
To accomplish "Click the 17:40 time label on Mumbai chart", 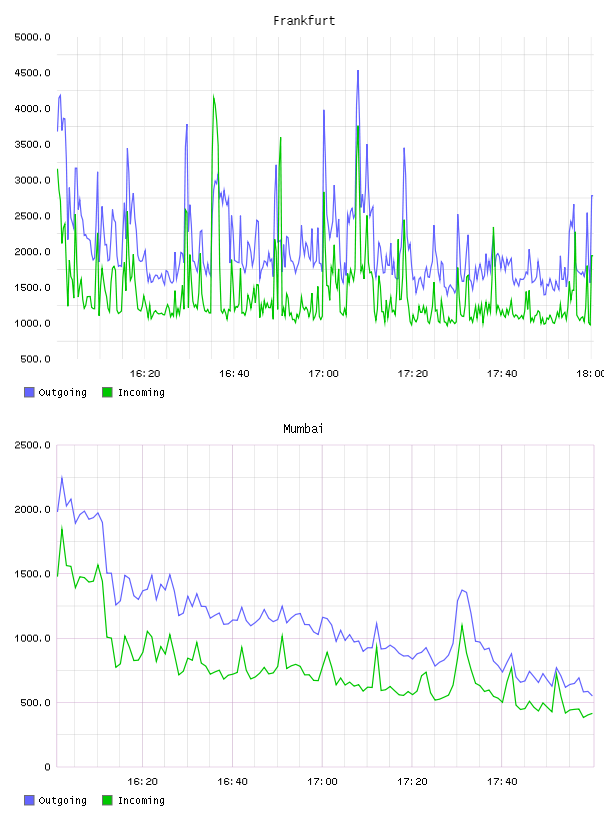I will tap(502, 782).
